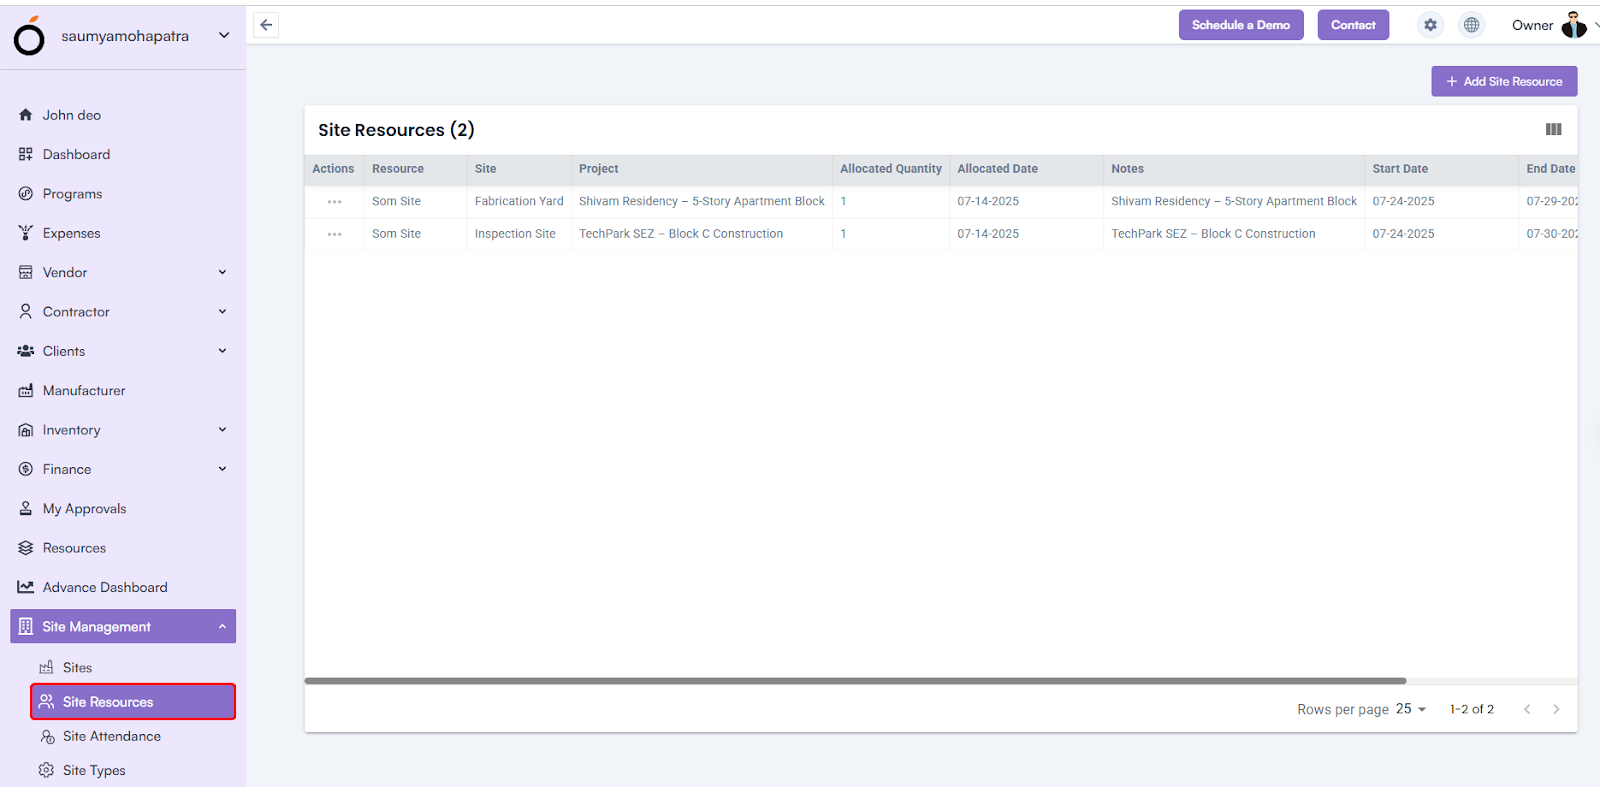This screenshot has height=787, width=1600.
Task: Expand the Vendor menu chevron
Action: point(222,272)
